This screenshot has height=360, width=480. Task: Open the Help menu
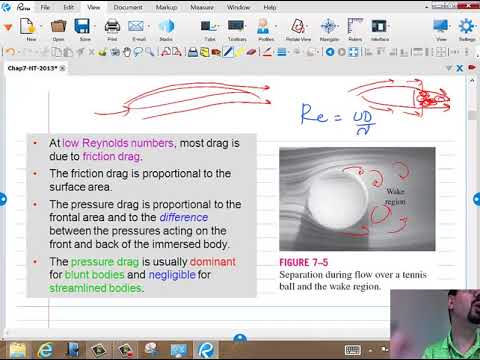[x=270, y=7]
